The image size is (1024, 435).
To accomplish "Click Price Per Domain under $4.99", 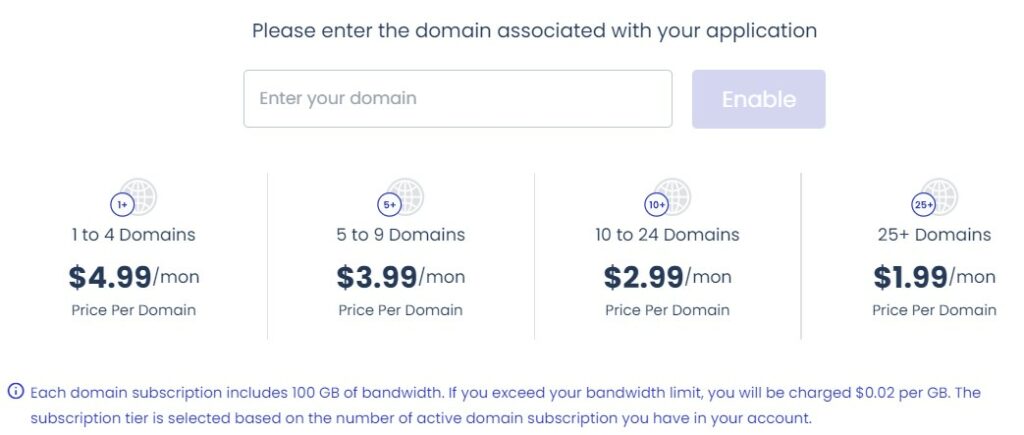I will 134,310.
